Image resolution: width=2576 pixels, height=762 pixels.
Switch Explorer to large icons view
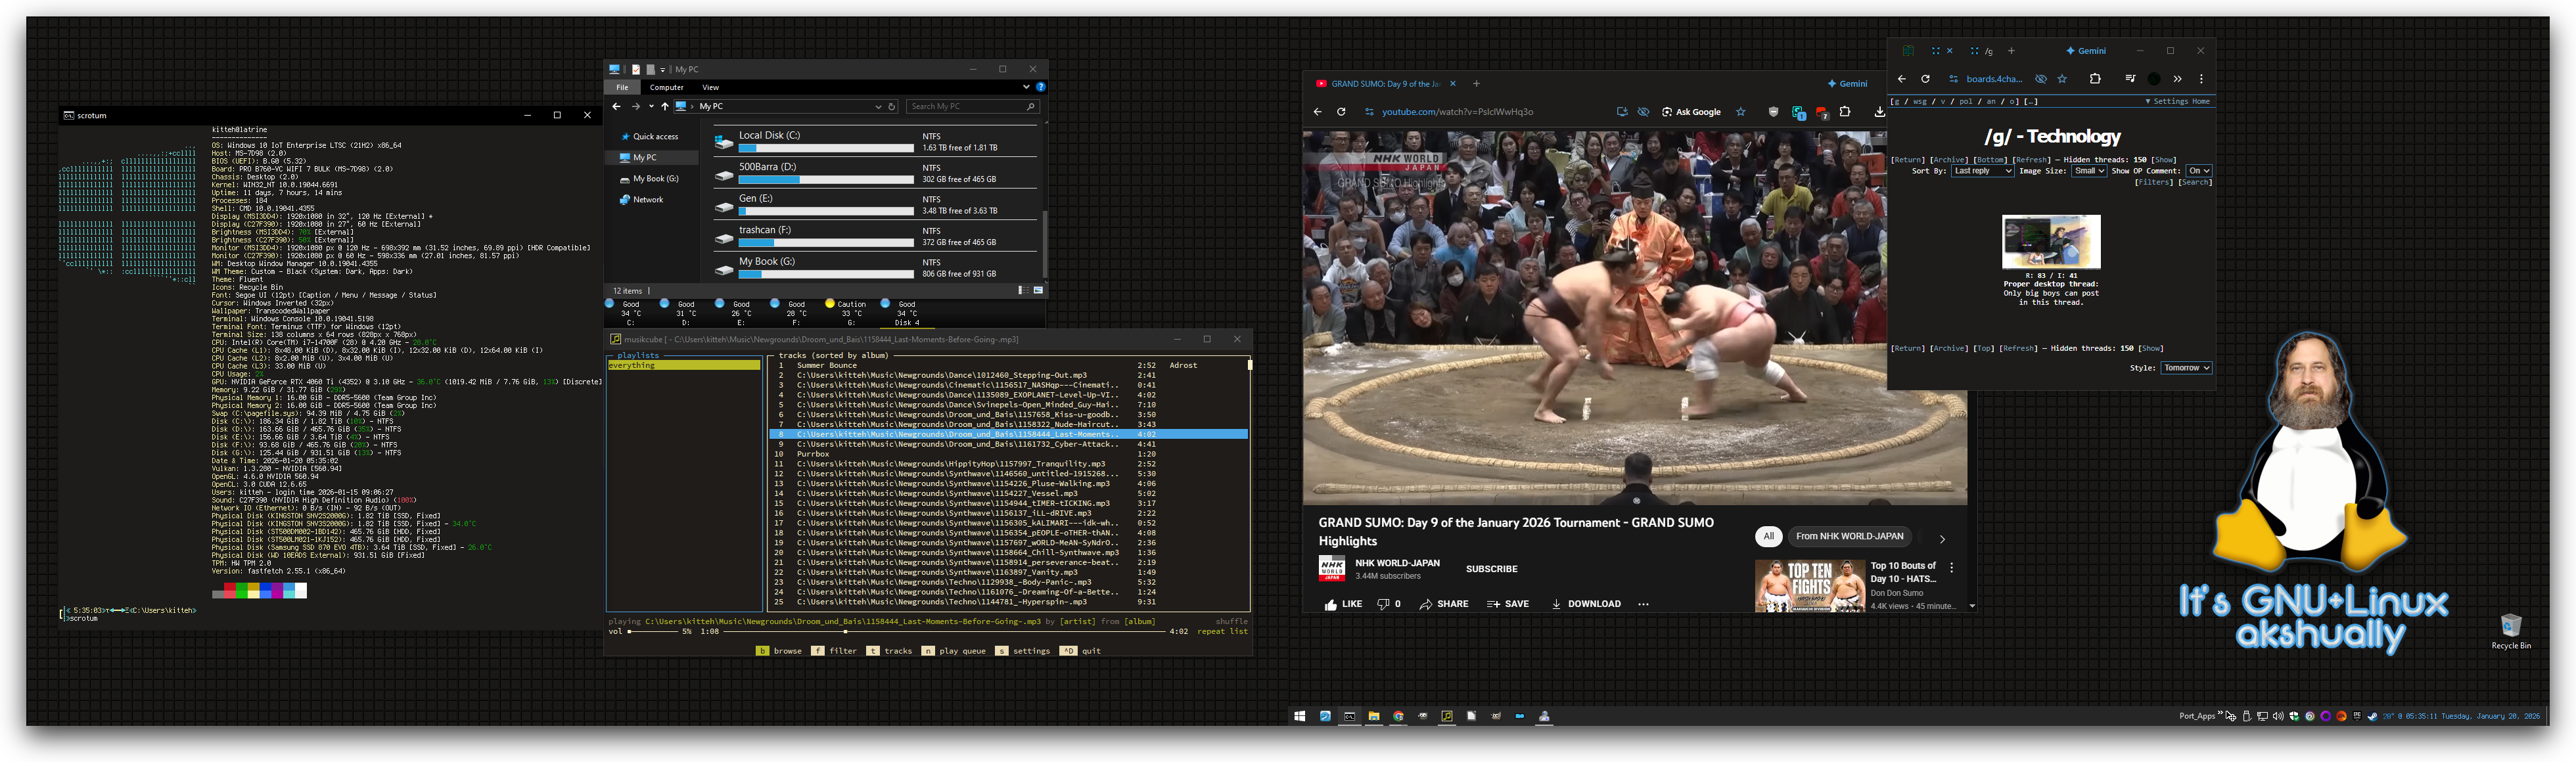coord(1038,290)
